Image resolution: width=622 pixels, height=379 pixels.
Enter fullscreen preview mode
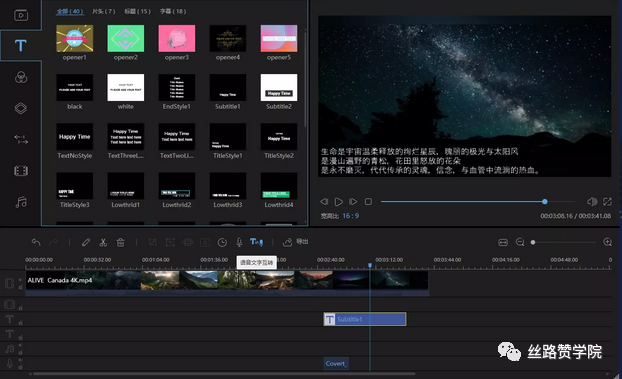coord(607,202)
